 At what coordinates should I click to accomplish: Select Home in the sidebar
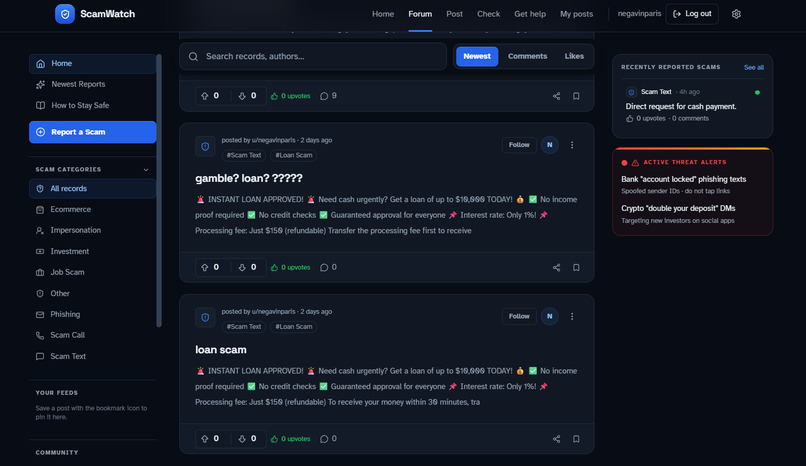(x=93, y=64)
